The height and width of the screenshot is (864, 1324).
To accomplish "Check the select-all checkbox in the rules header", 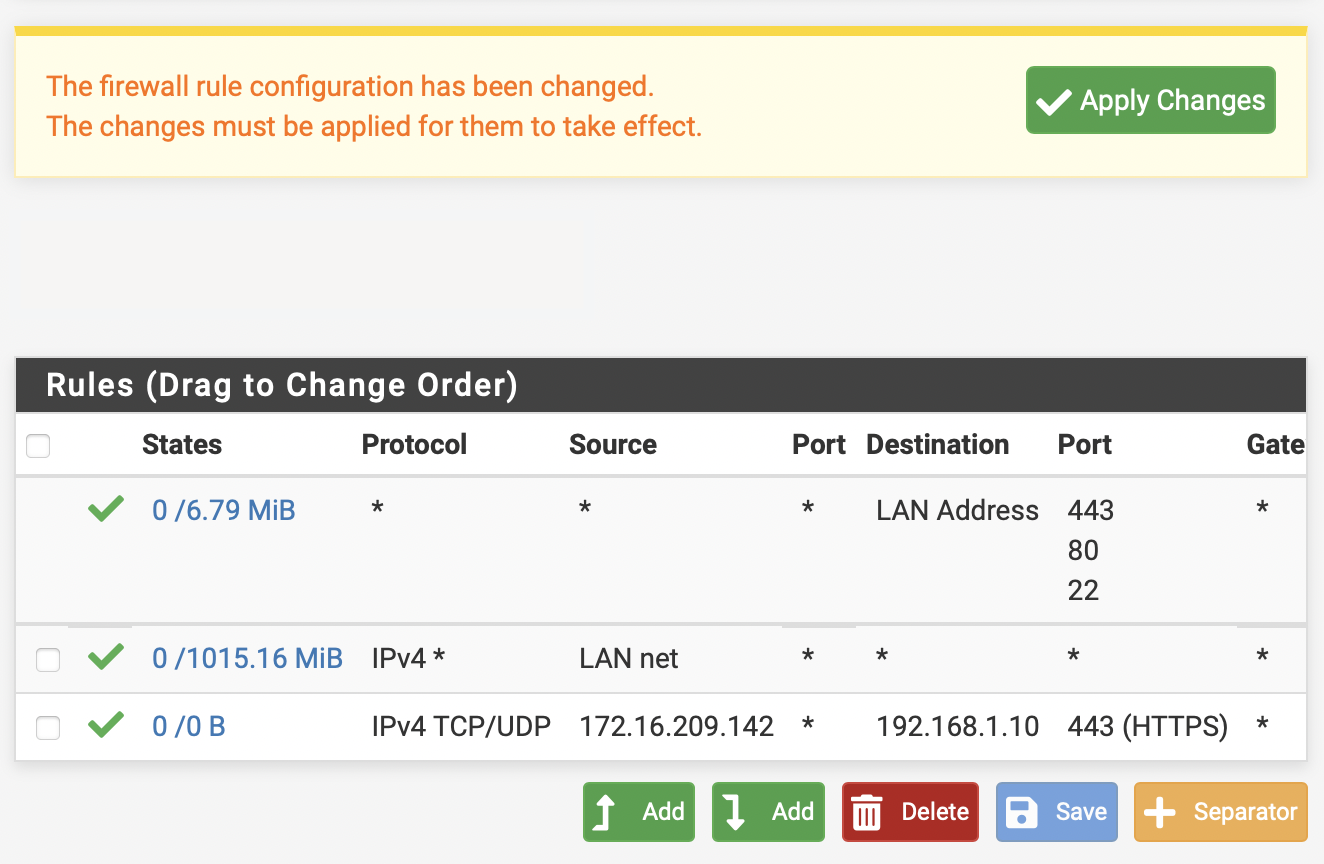I will click(x=38, y=446).
